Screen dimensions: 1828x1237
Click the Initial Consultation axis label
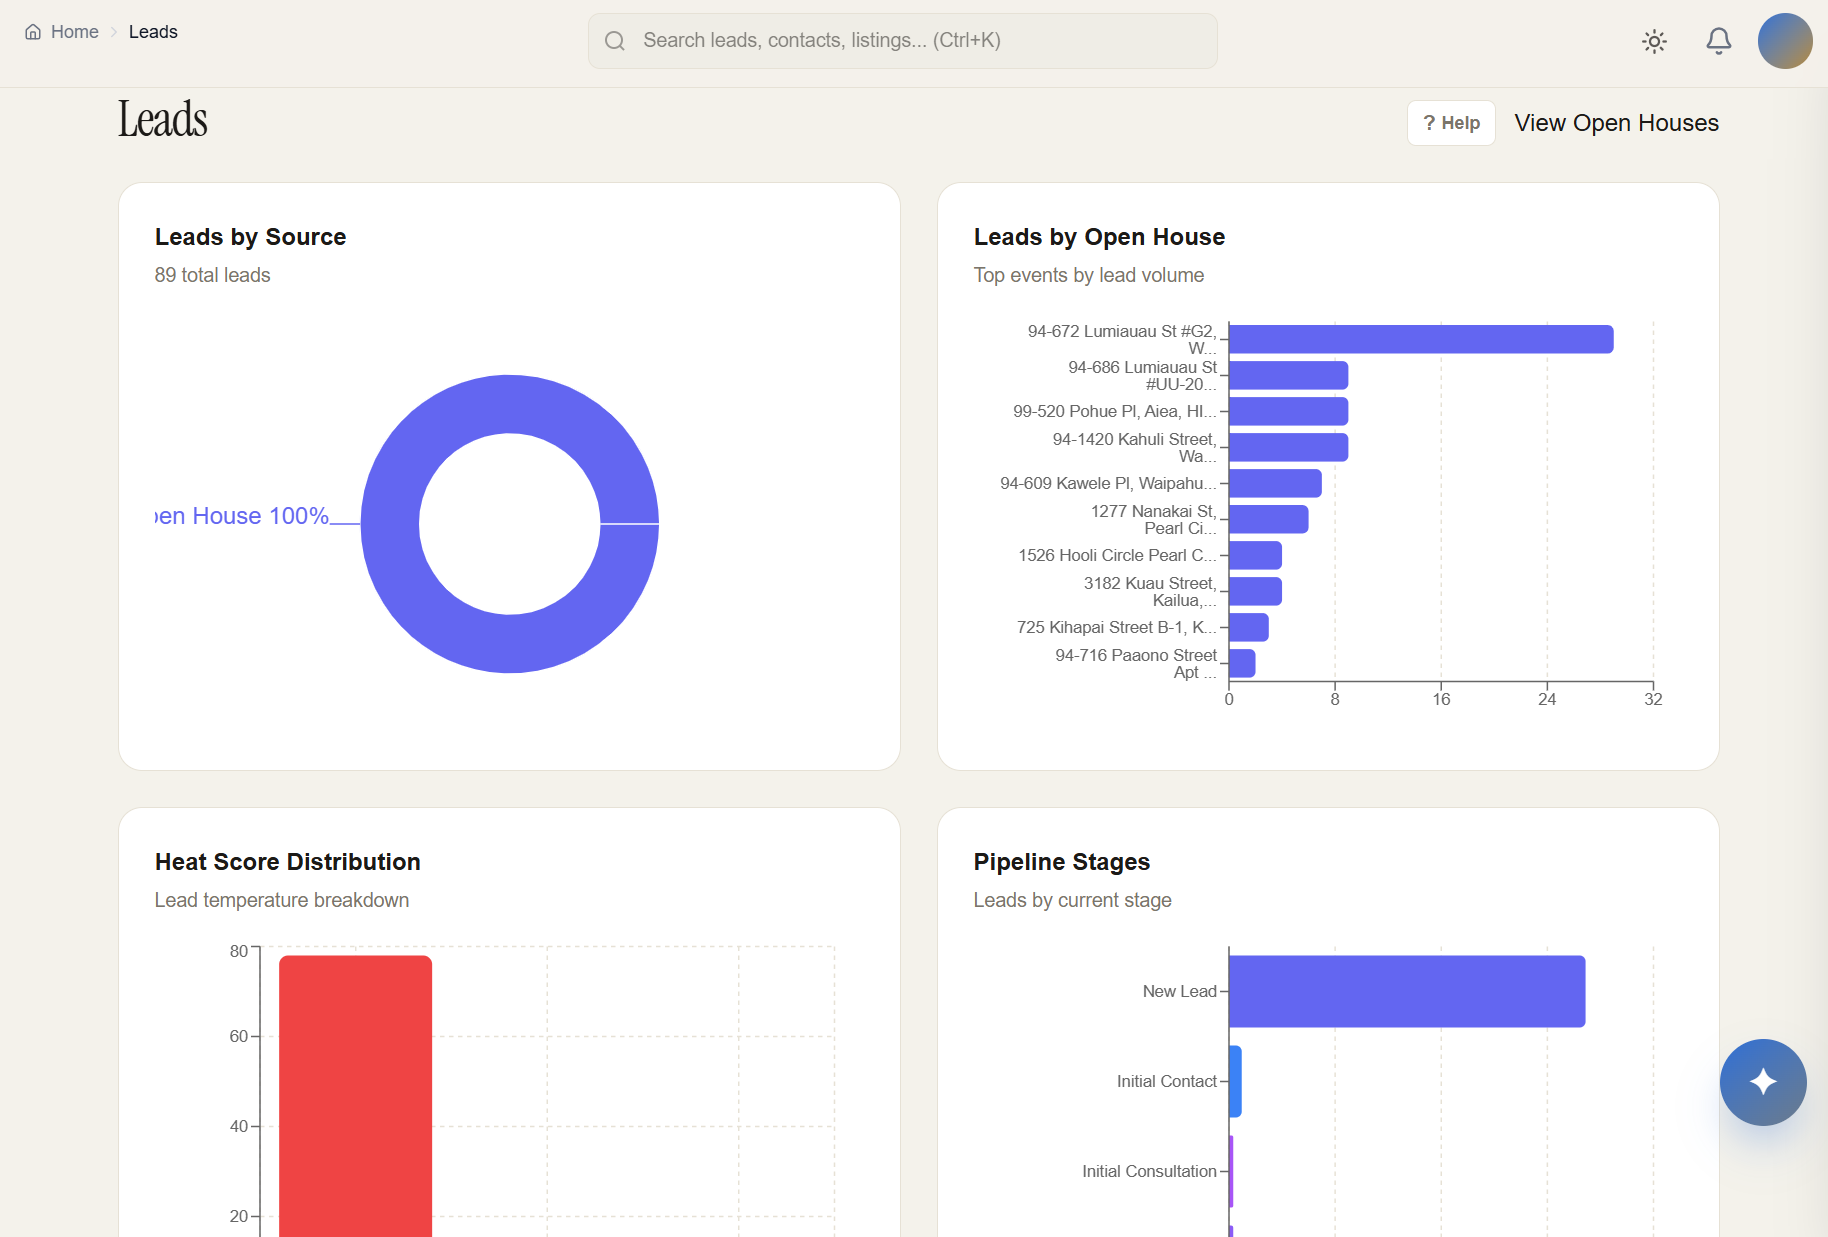[1149, 1171]
